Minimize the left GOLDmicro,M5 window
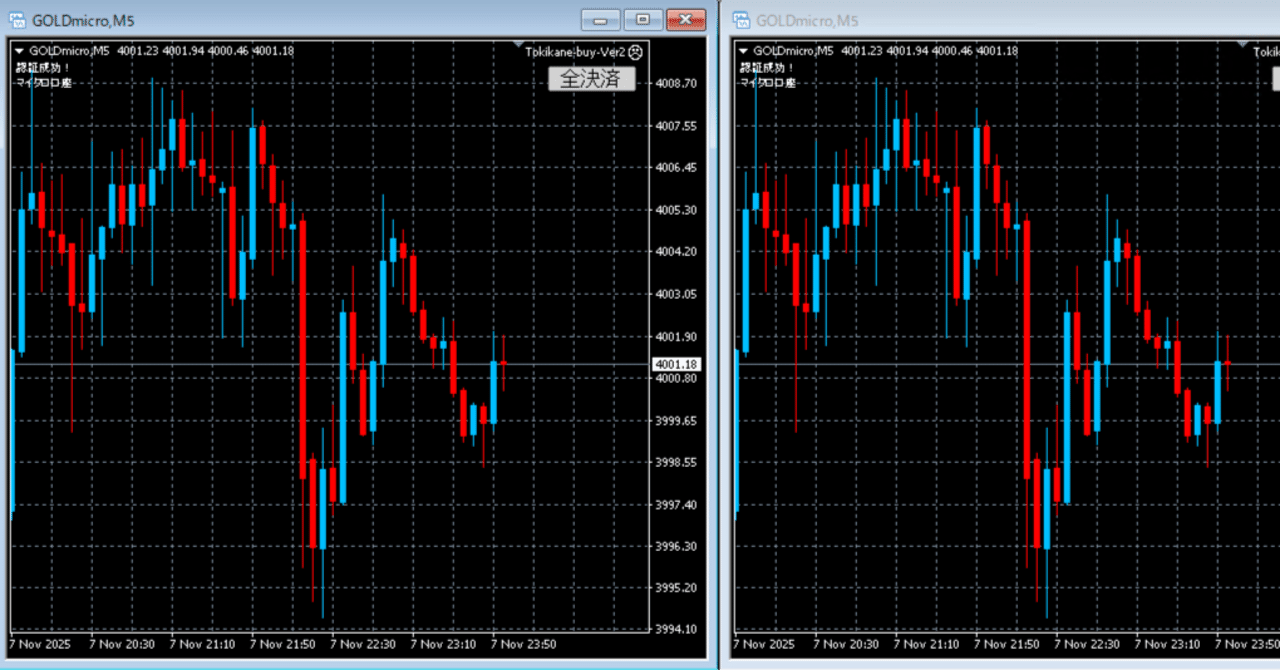The height and width of the screenshot is (670, 1280). click(x=600, y=19)
